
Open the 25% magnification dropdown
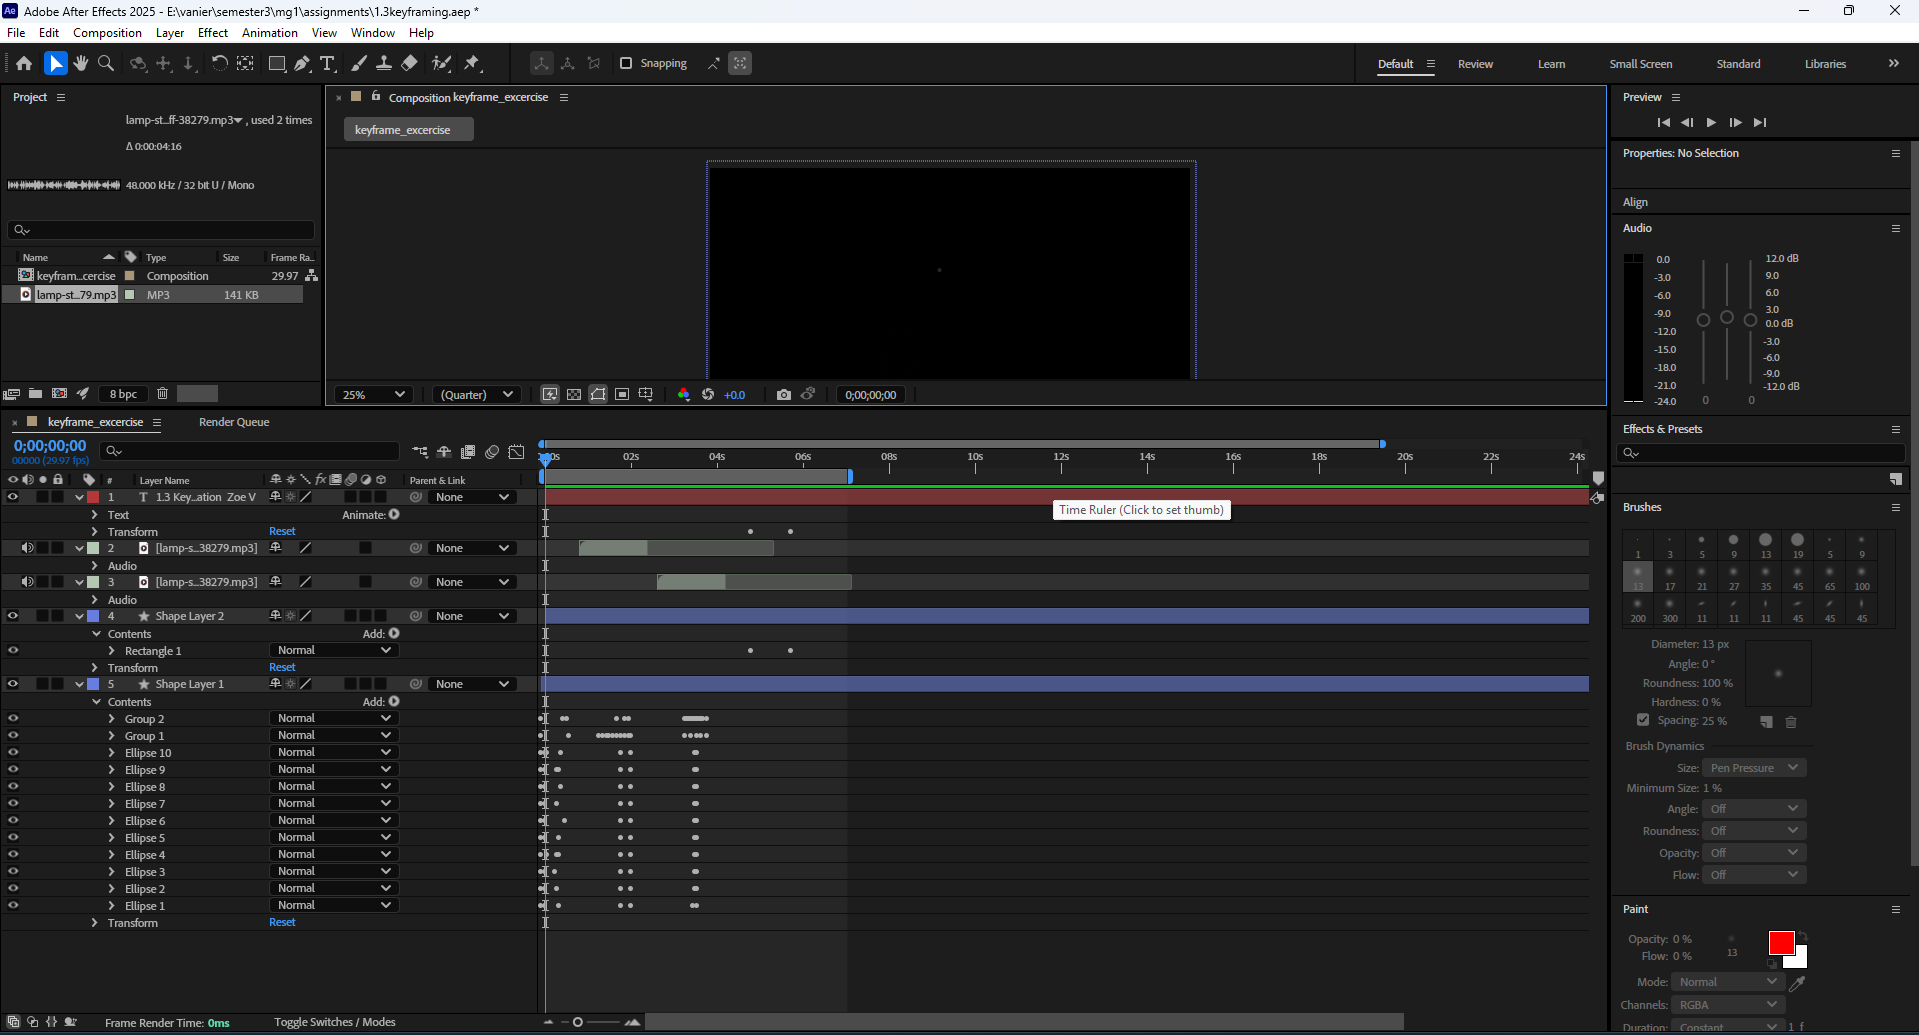coord(374,395)
